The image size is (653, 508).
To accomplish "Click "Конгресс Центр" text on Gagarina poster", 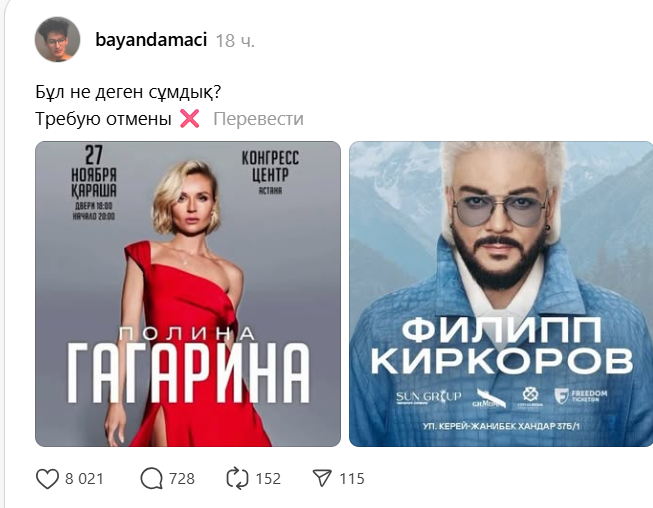I will (270, 166).
